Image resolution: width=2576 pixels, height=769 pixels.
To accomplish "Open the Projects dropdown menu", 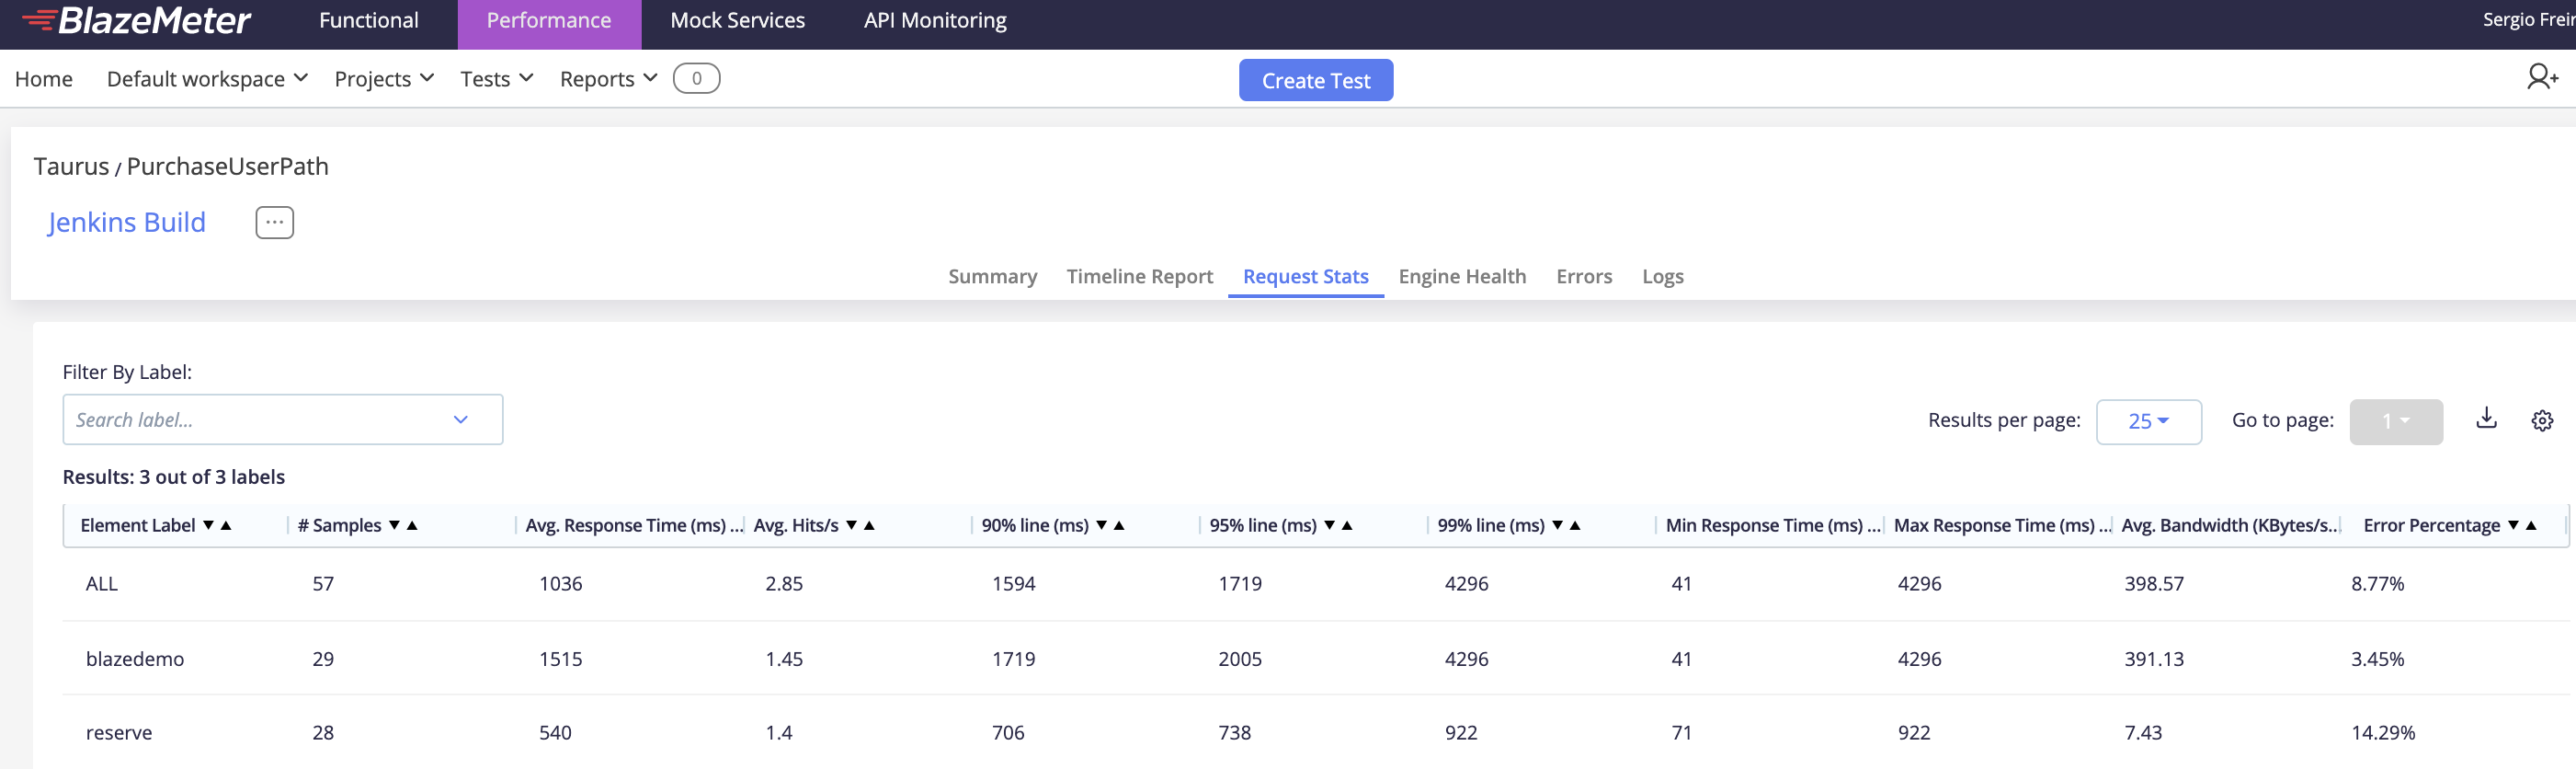I will point(384,78).
